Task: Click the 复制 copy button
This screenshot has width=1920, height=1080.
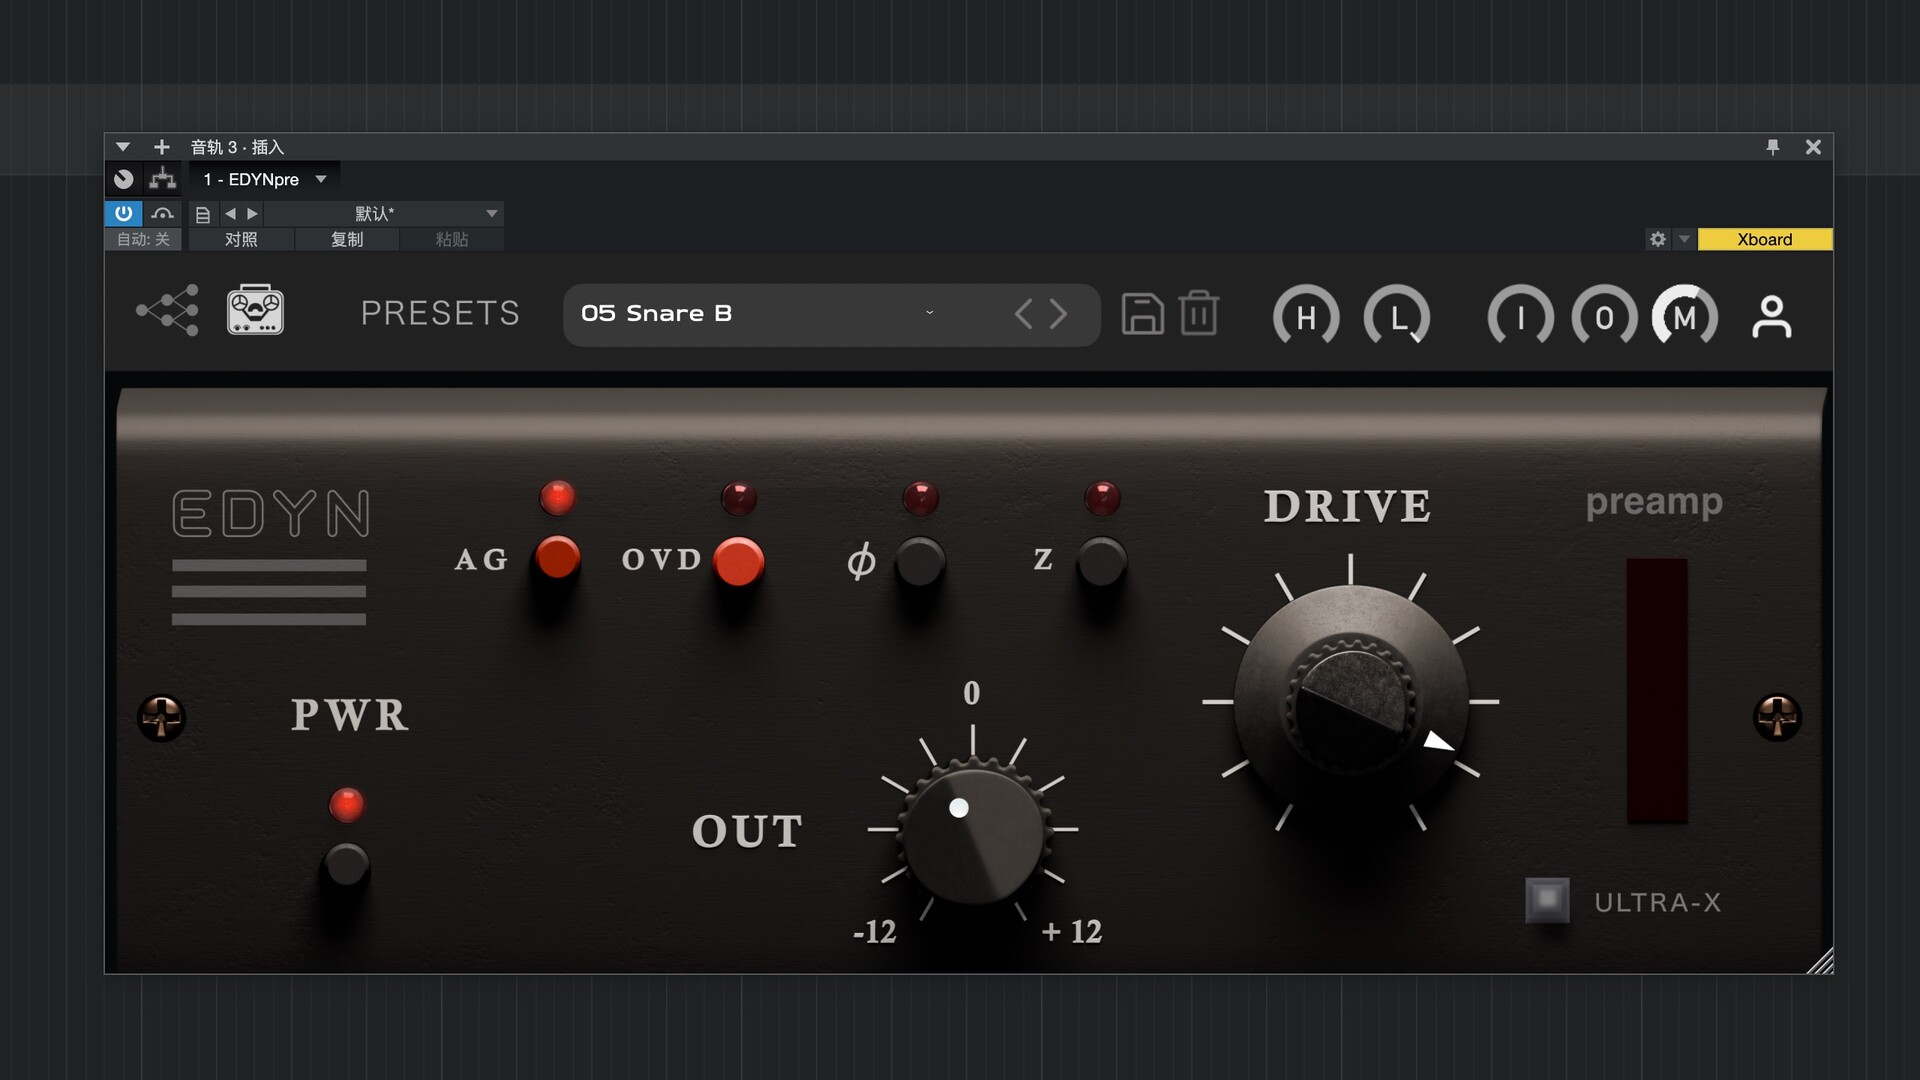Action: point(347,239)
